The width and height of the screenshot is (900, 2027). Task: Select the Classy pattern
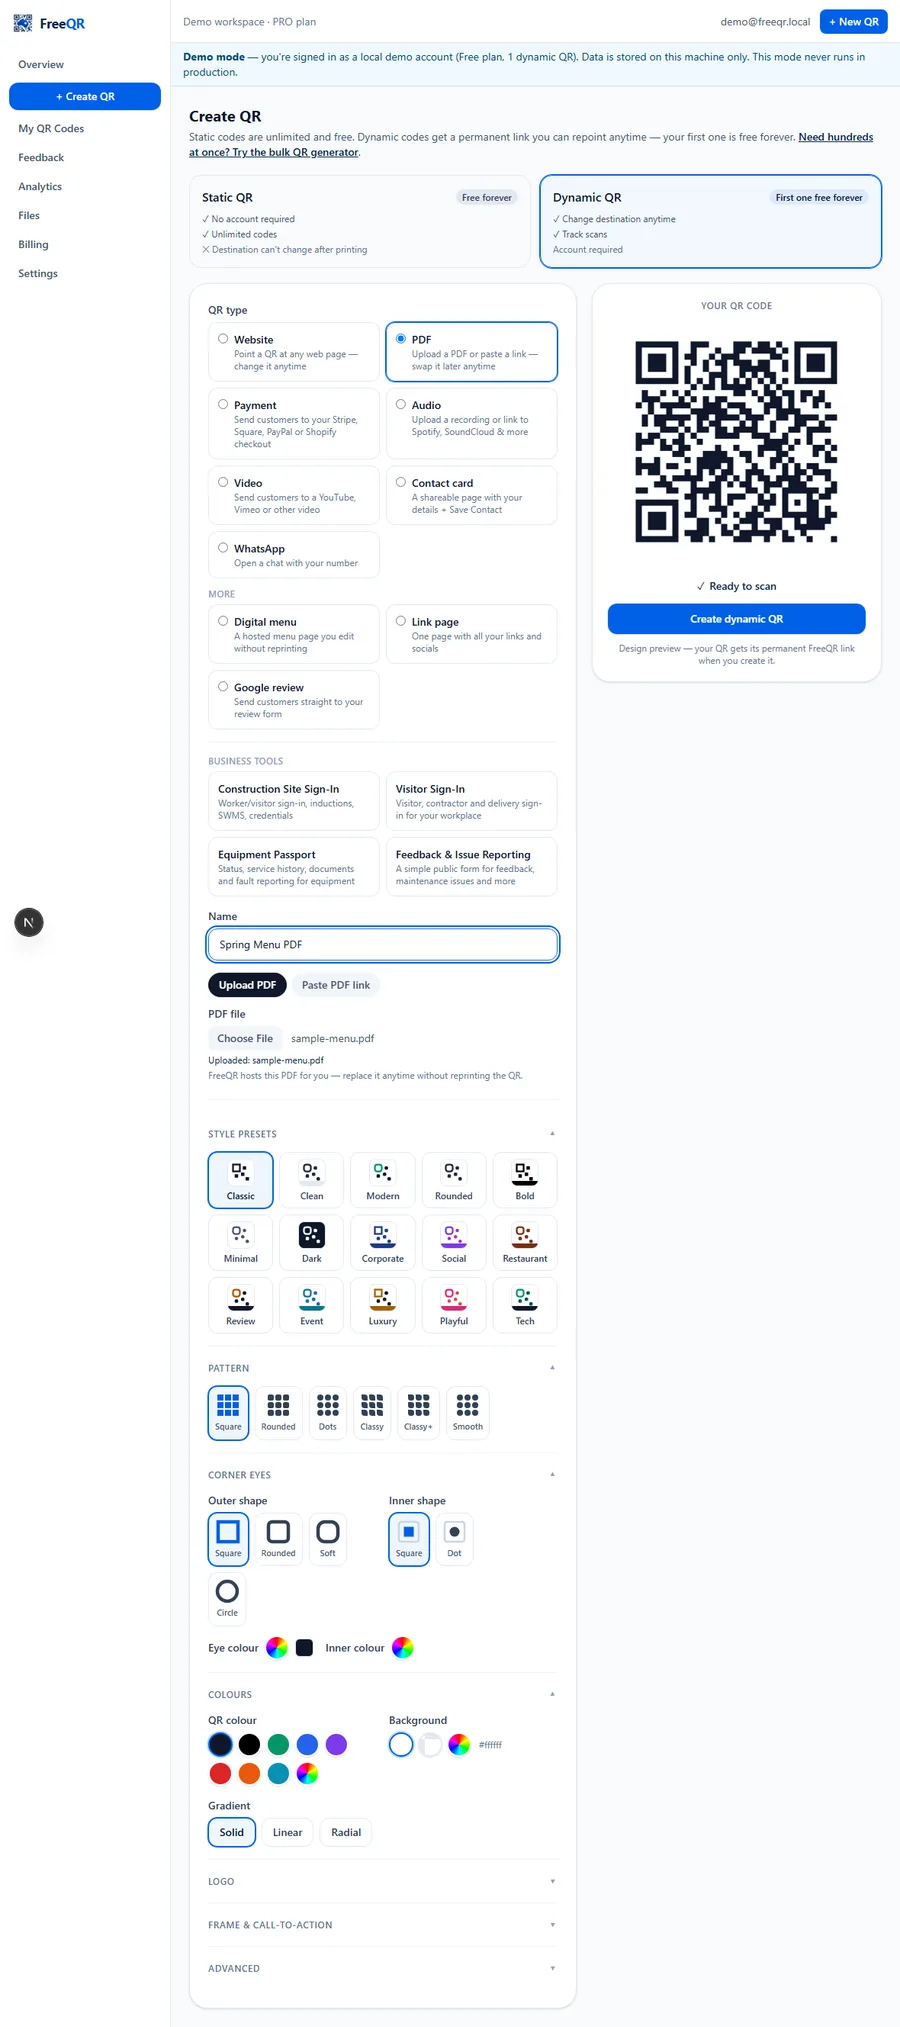pyautogui.click(x=371, y=1412)
